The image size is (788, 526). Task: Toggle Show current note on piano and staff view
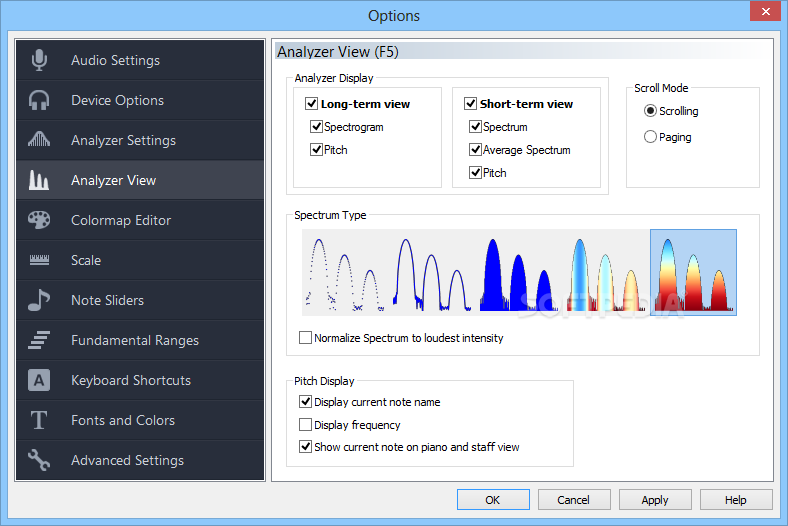point(305,447)
